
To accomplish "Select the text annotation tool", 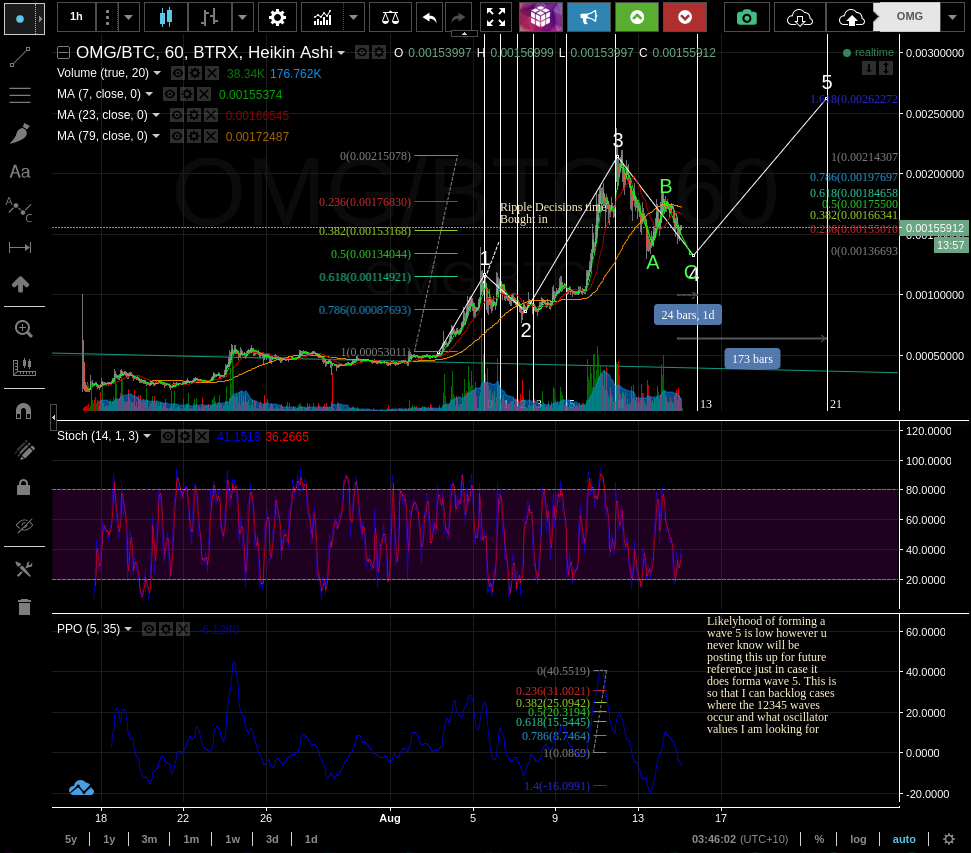I will point(20,172).
